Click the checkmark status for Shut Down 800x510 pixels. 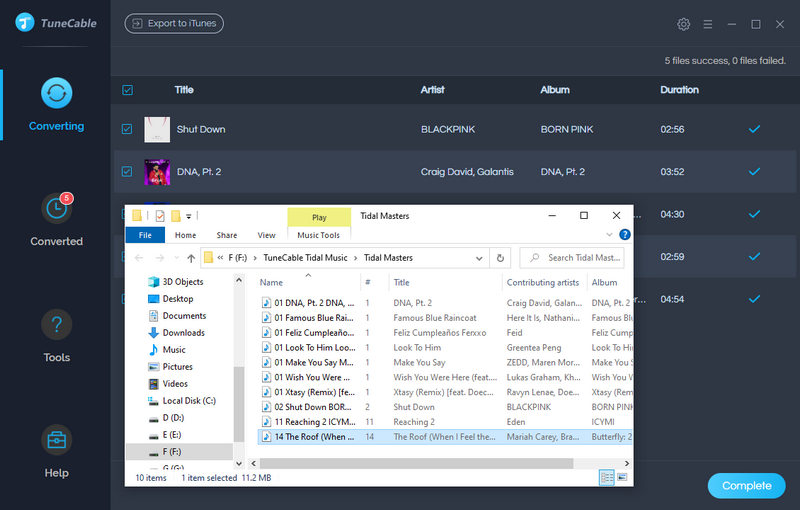(754, 129)
